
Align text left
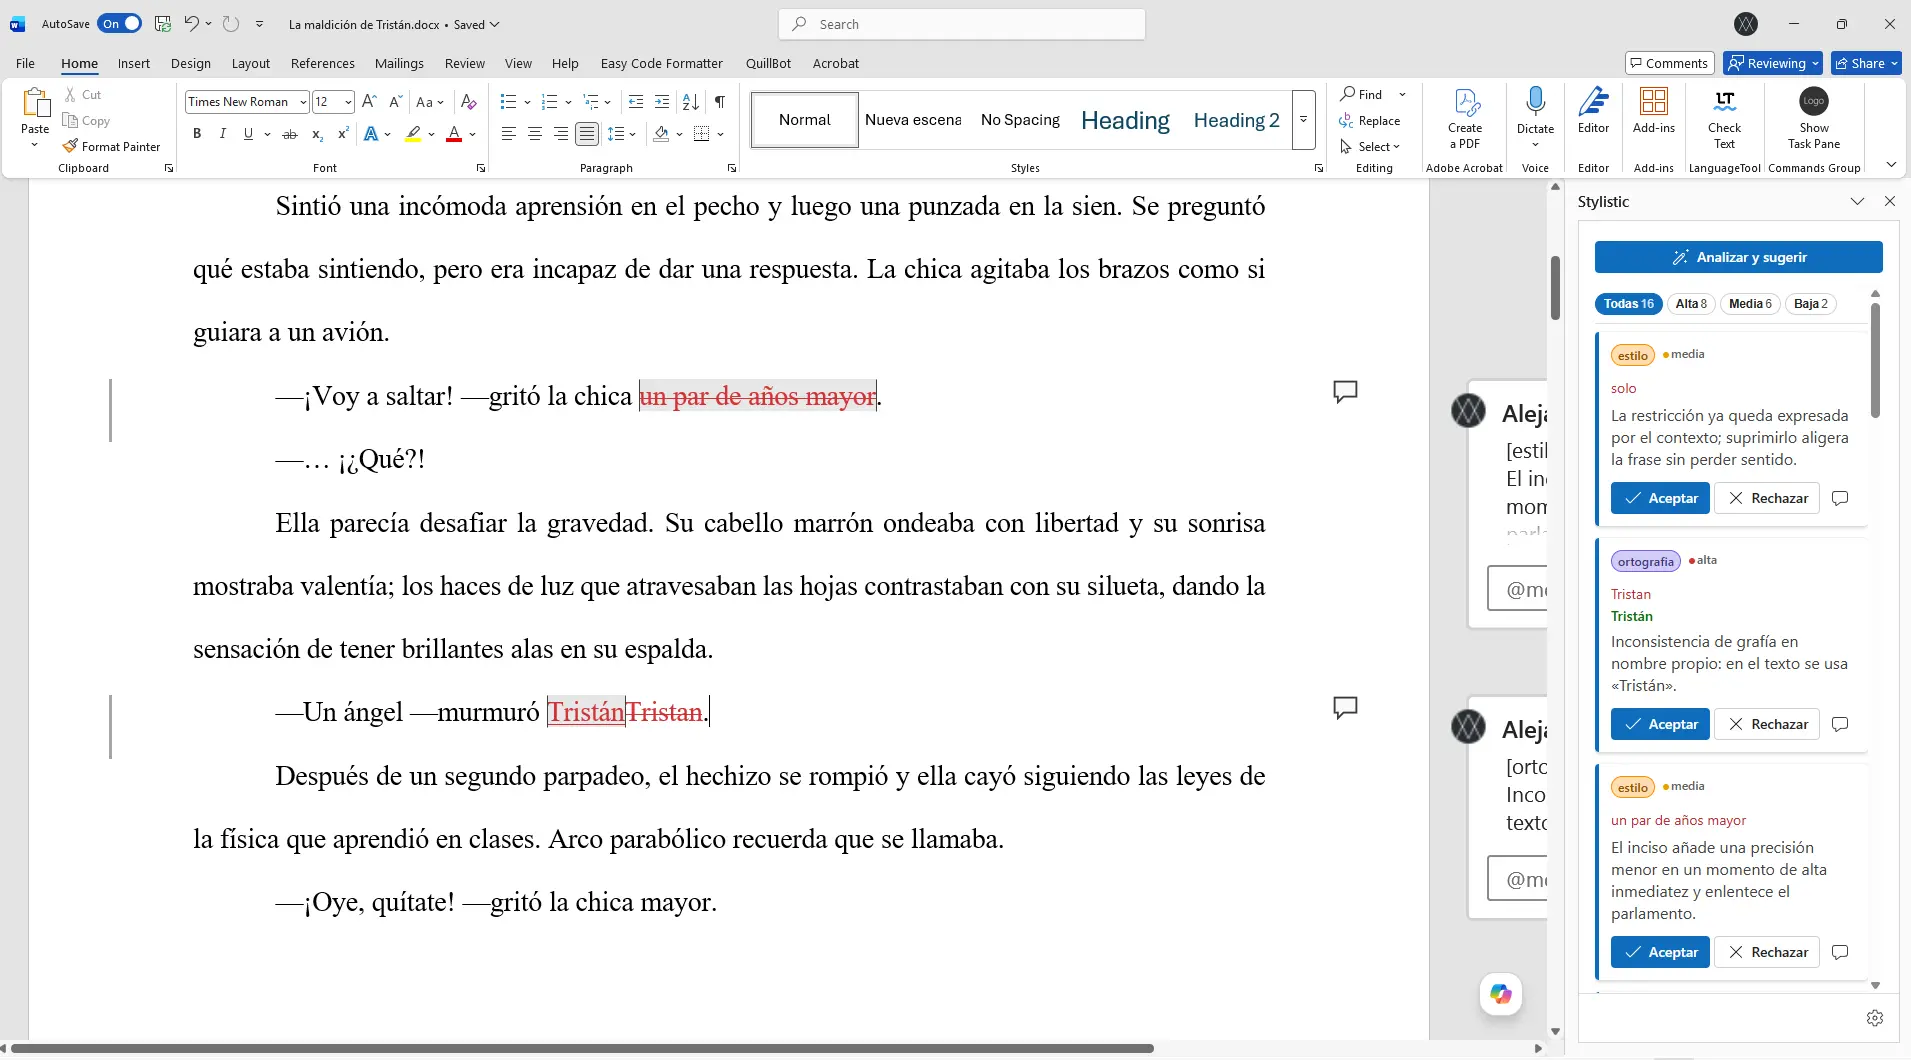pyautogui.click(x=508, y=134)
